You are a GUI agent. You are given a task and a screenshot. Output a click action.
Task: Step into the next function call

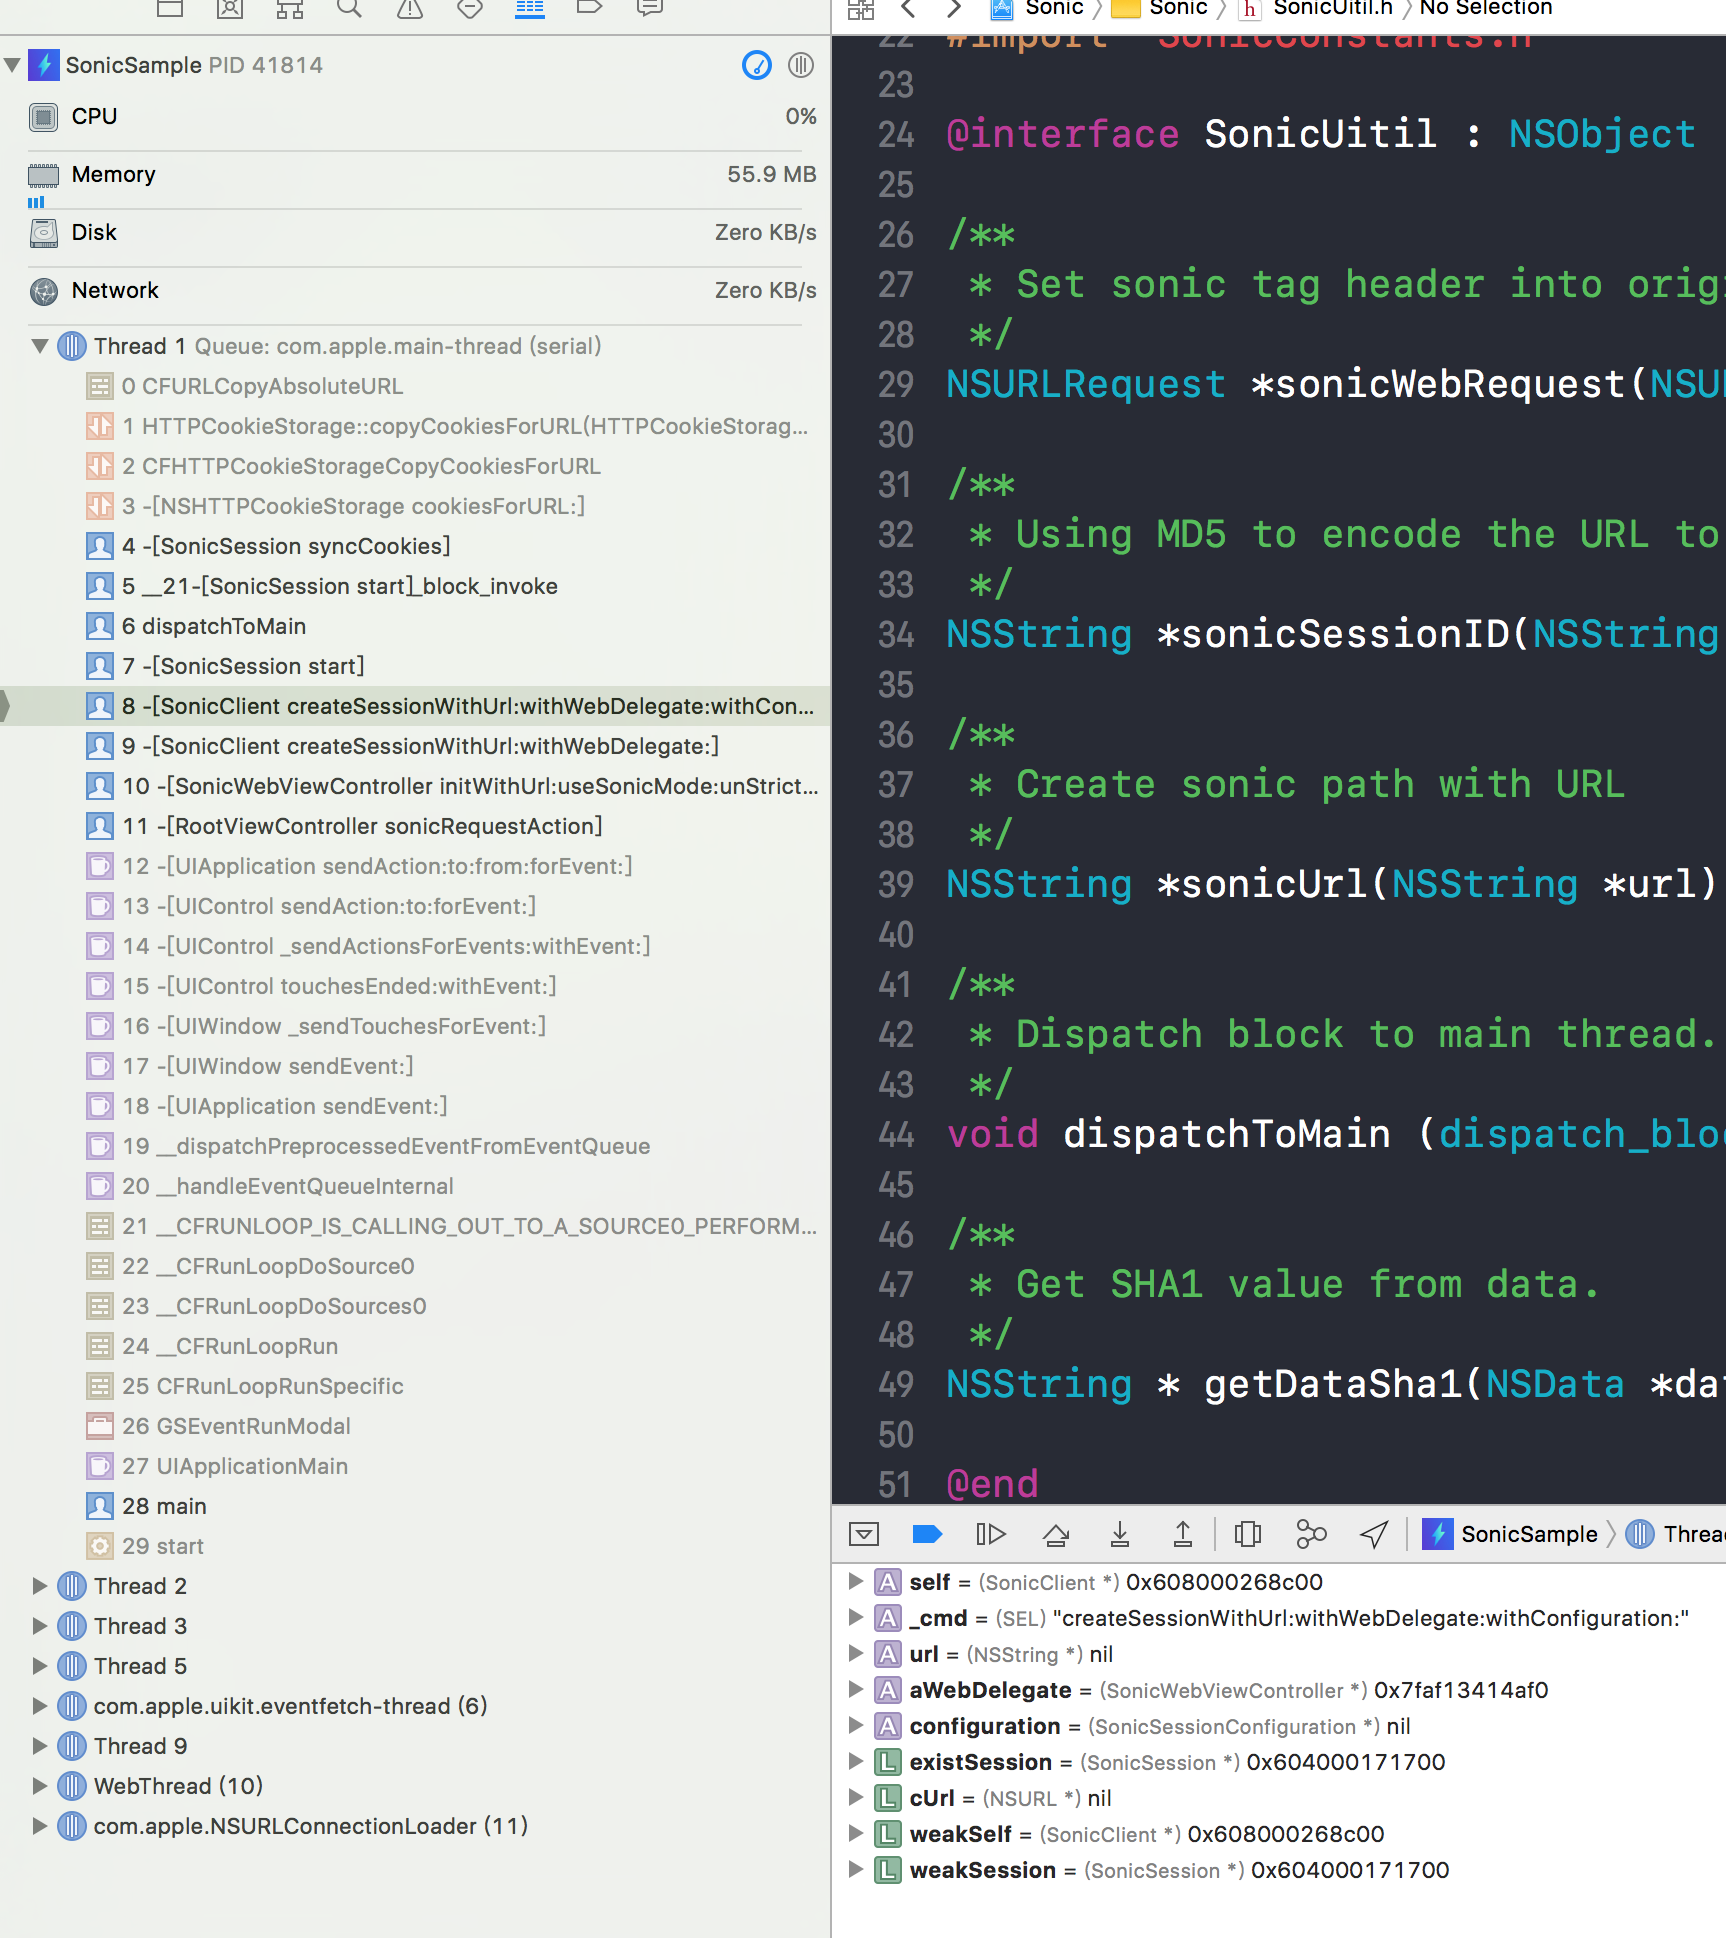pos(1120,1533)
